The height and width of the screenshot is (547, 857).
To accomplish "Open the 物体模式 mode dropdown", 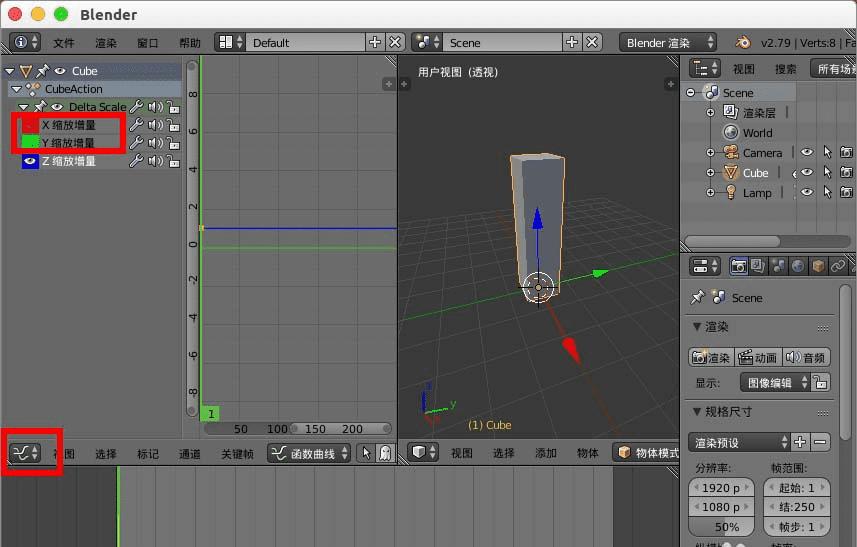I will (646, 452).
